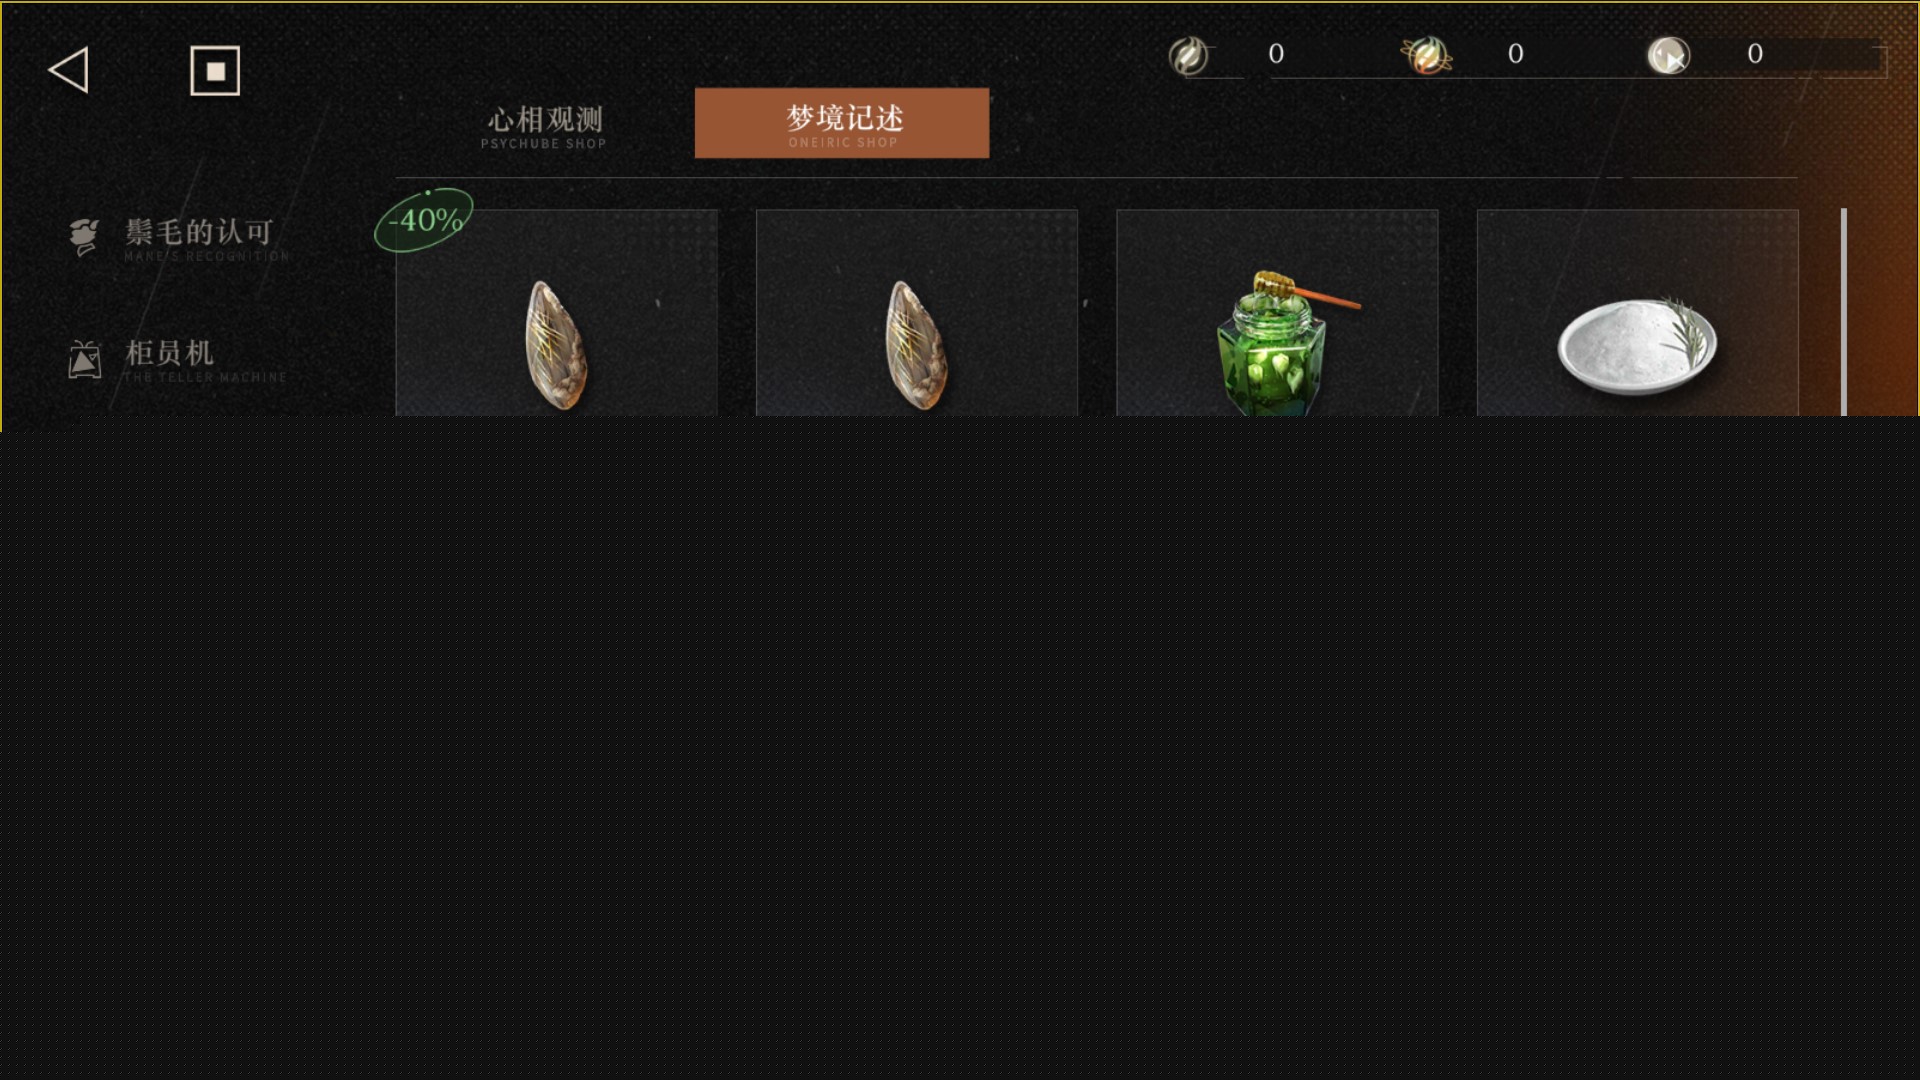
Task: Click the first silver currency icon
Action: (1189, 56)
